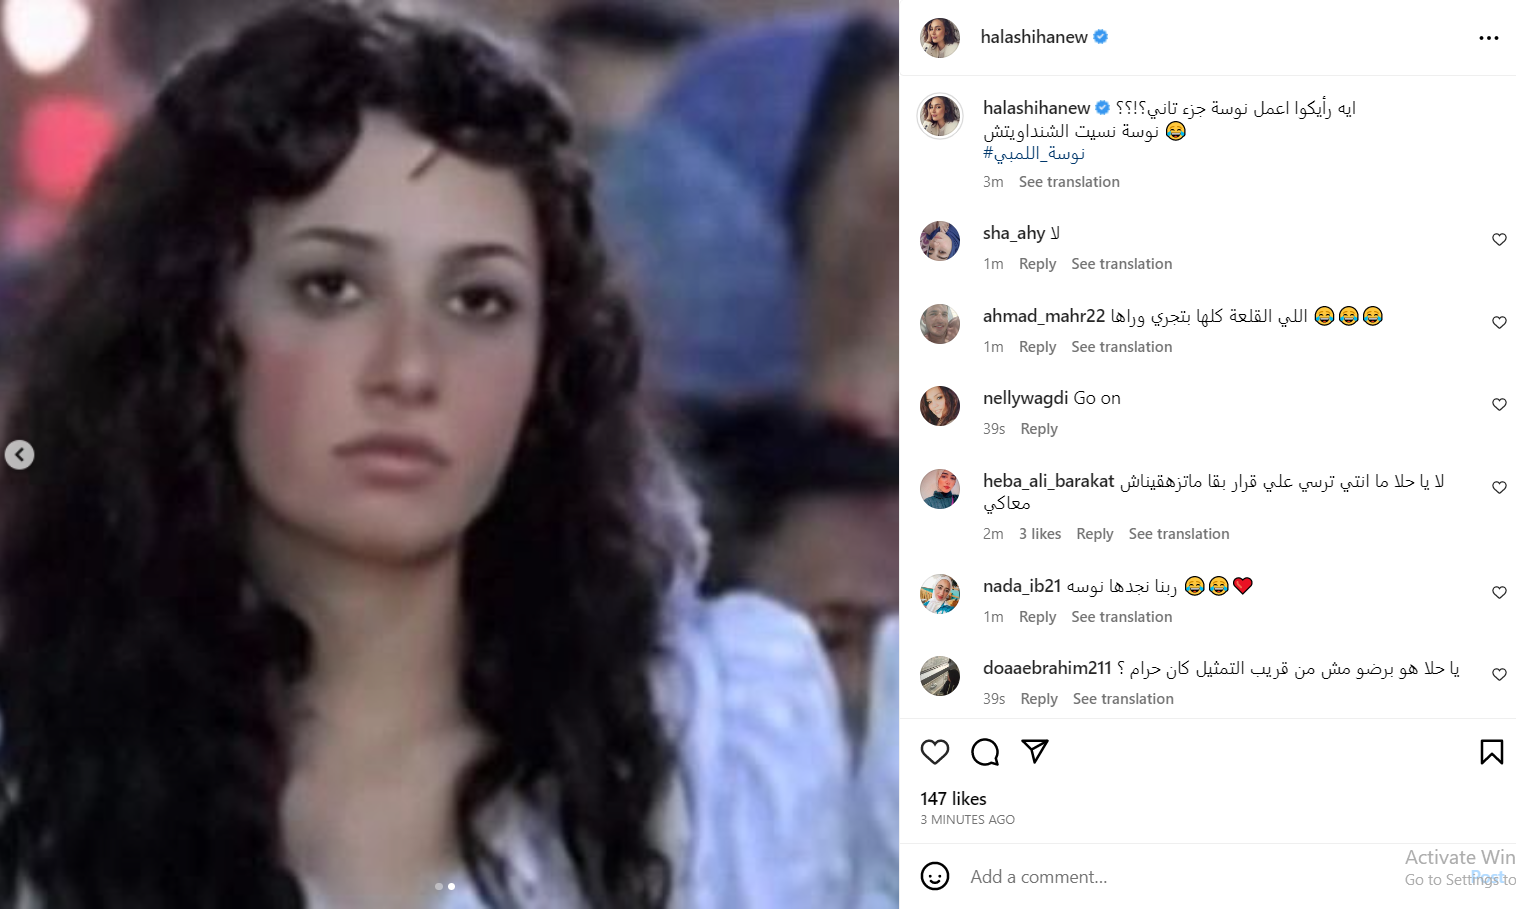
Task: Go to the previous photo with the left arrow
Action: (20, 455)
